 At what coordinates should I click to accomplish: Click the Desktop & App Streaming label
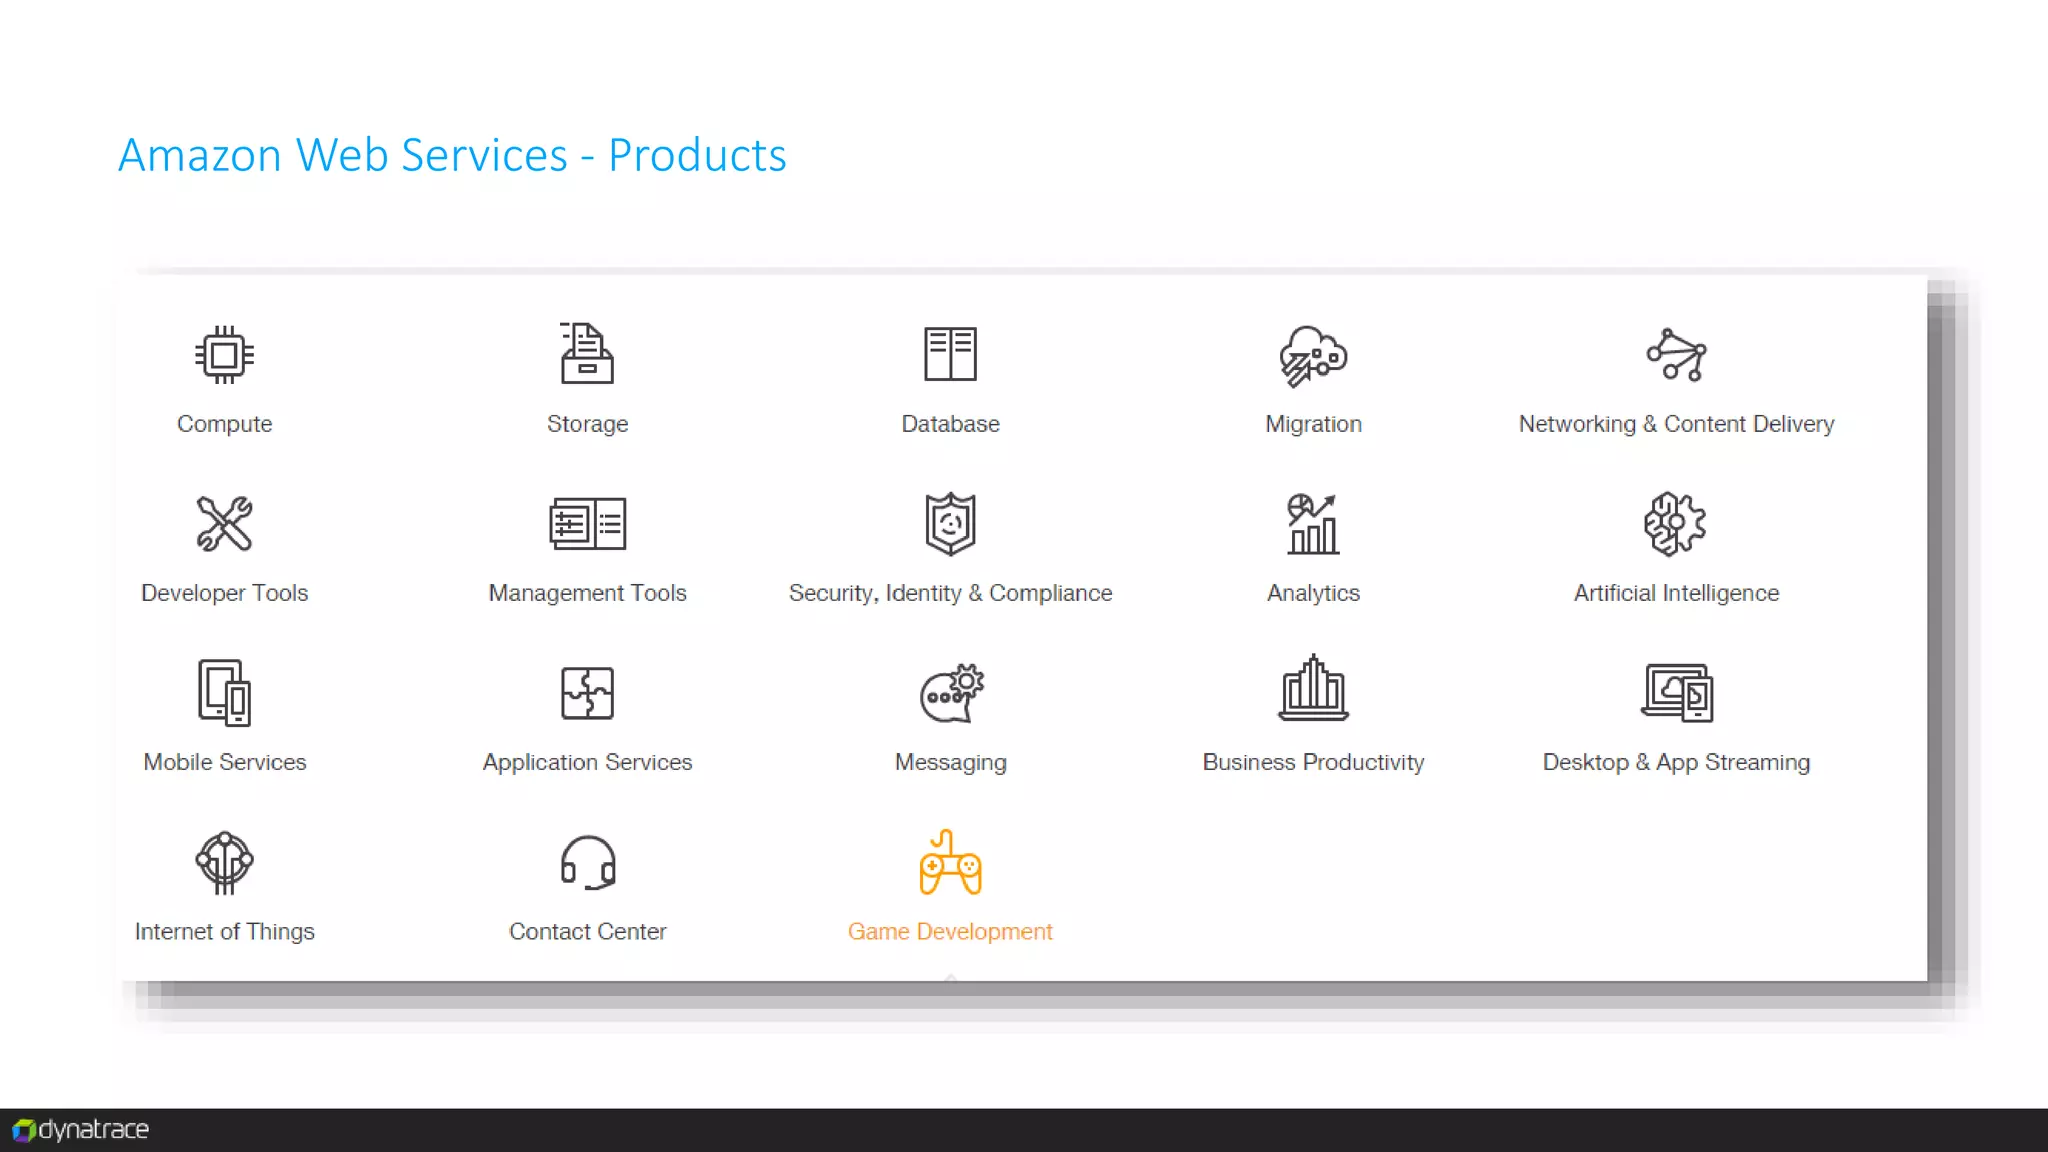click(x=1676, y=762)
